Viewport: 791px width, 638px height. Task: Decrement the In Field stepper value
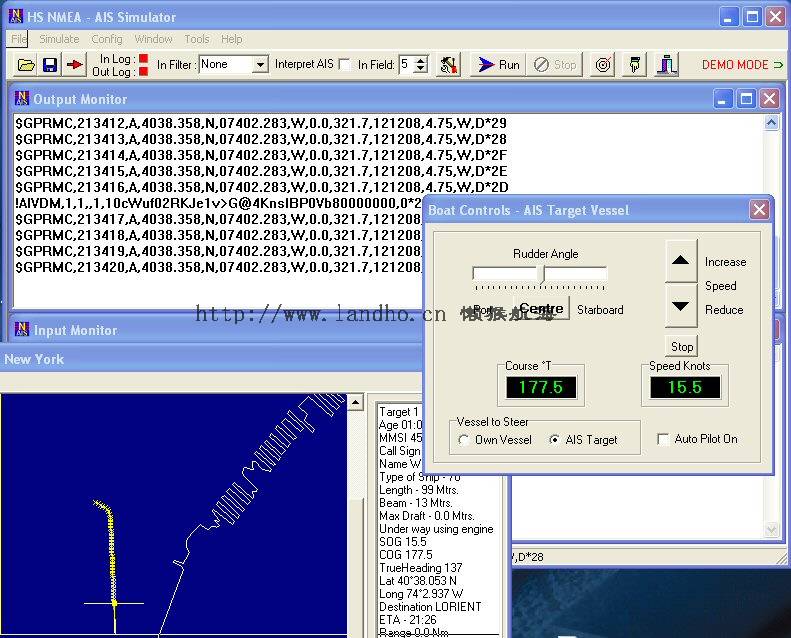[x=421, y=69]
